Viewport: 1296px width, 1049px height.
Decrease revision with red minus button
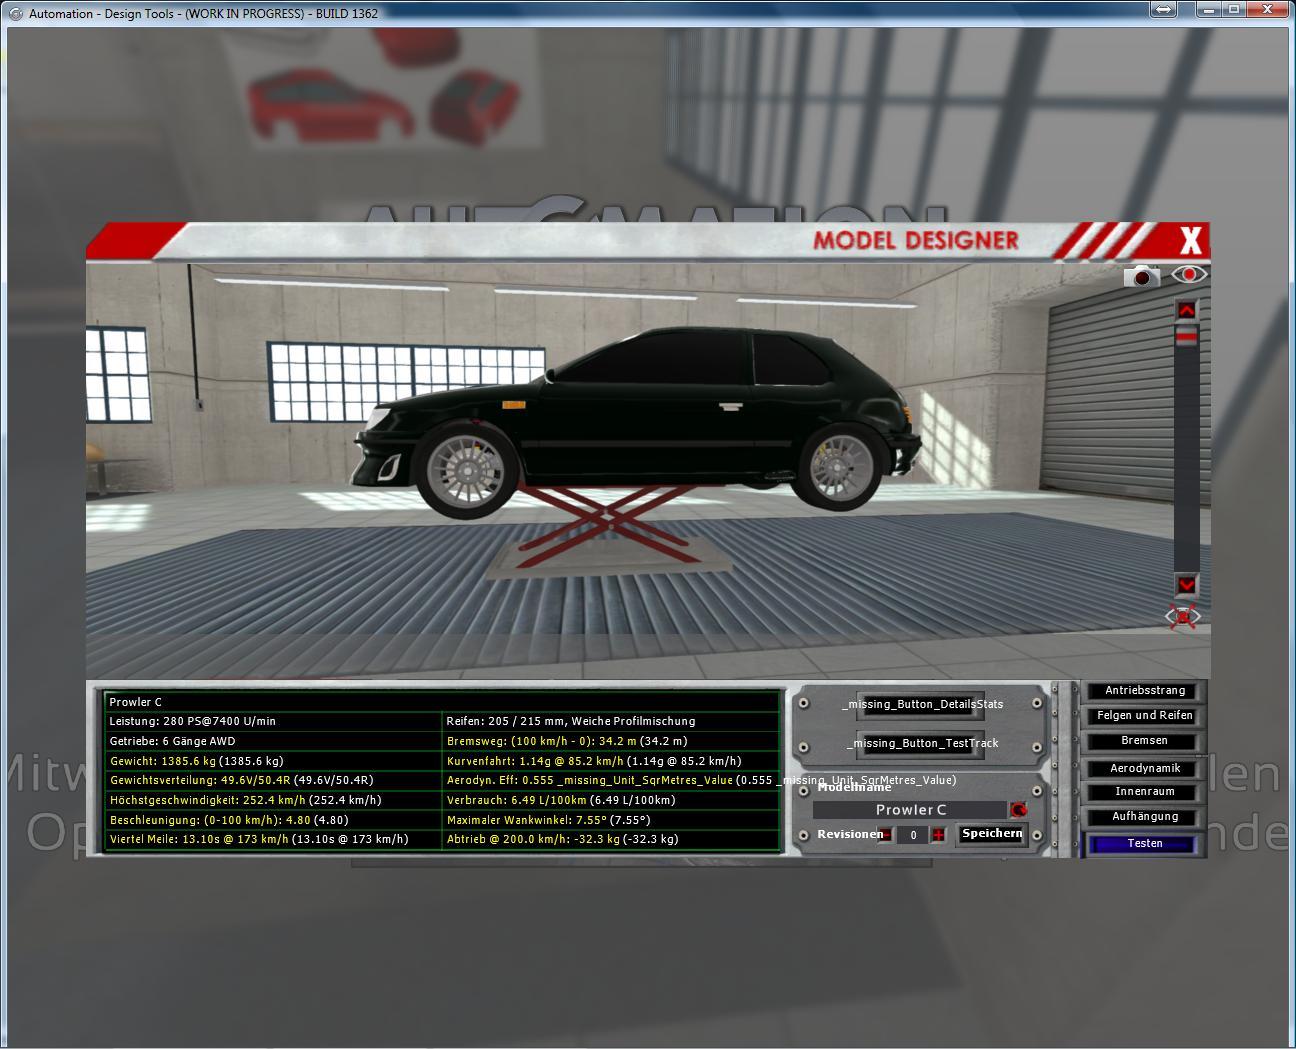(886, 835)
